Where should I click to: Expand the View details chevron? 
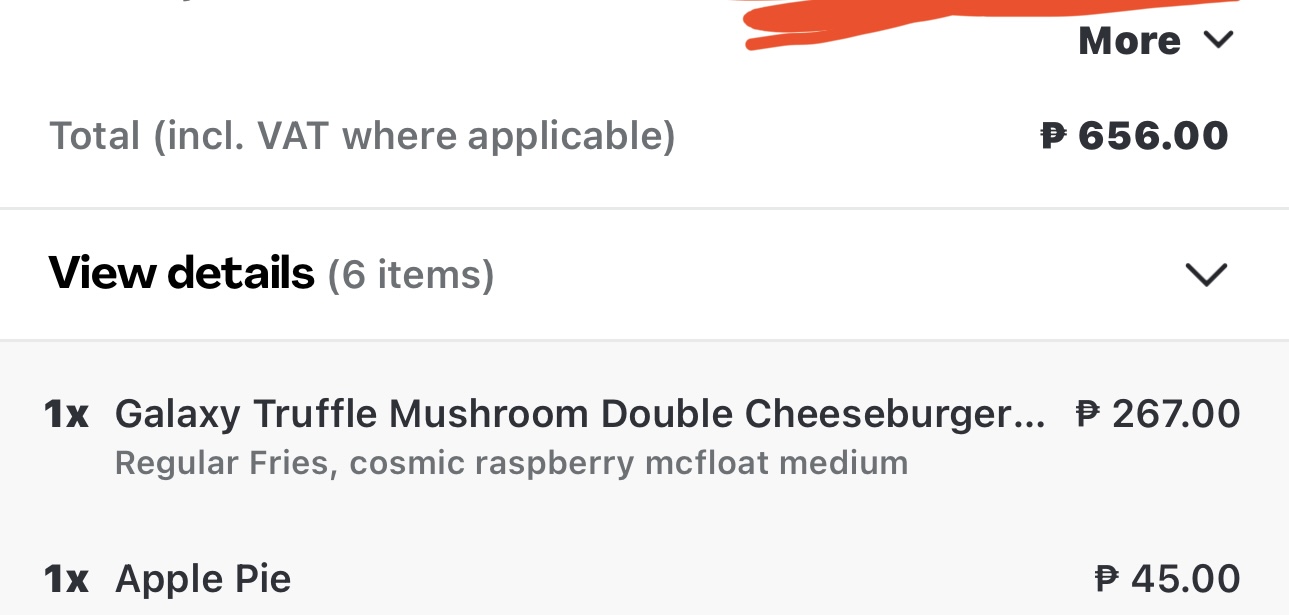click(1205, 274)
